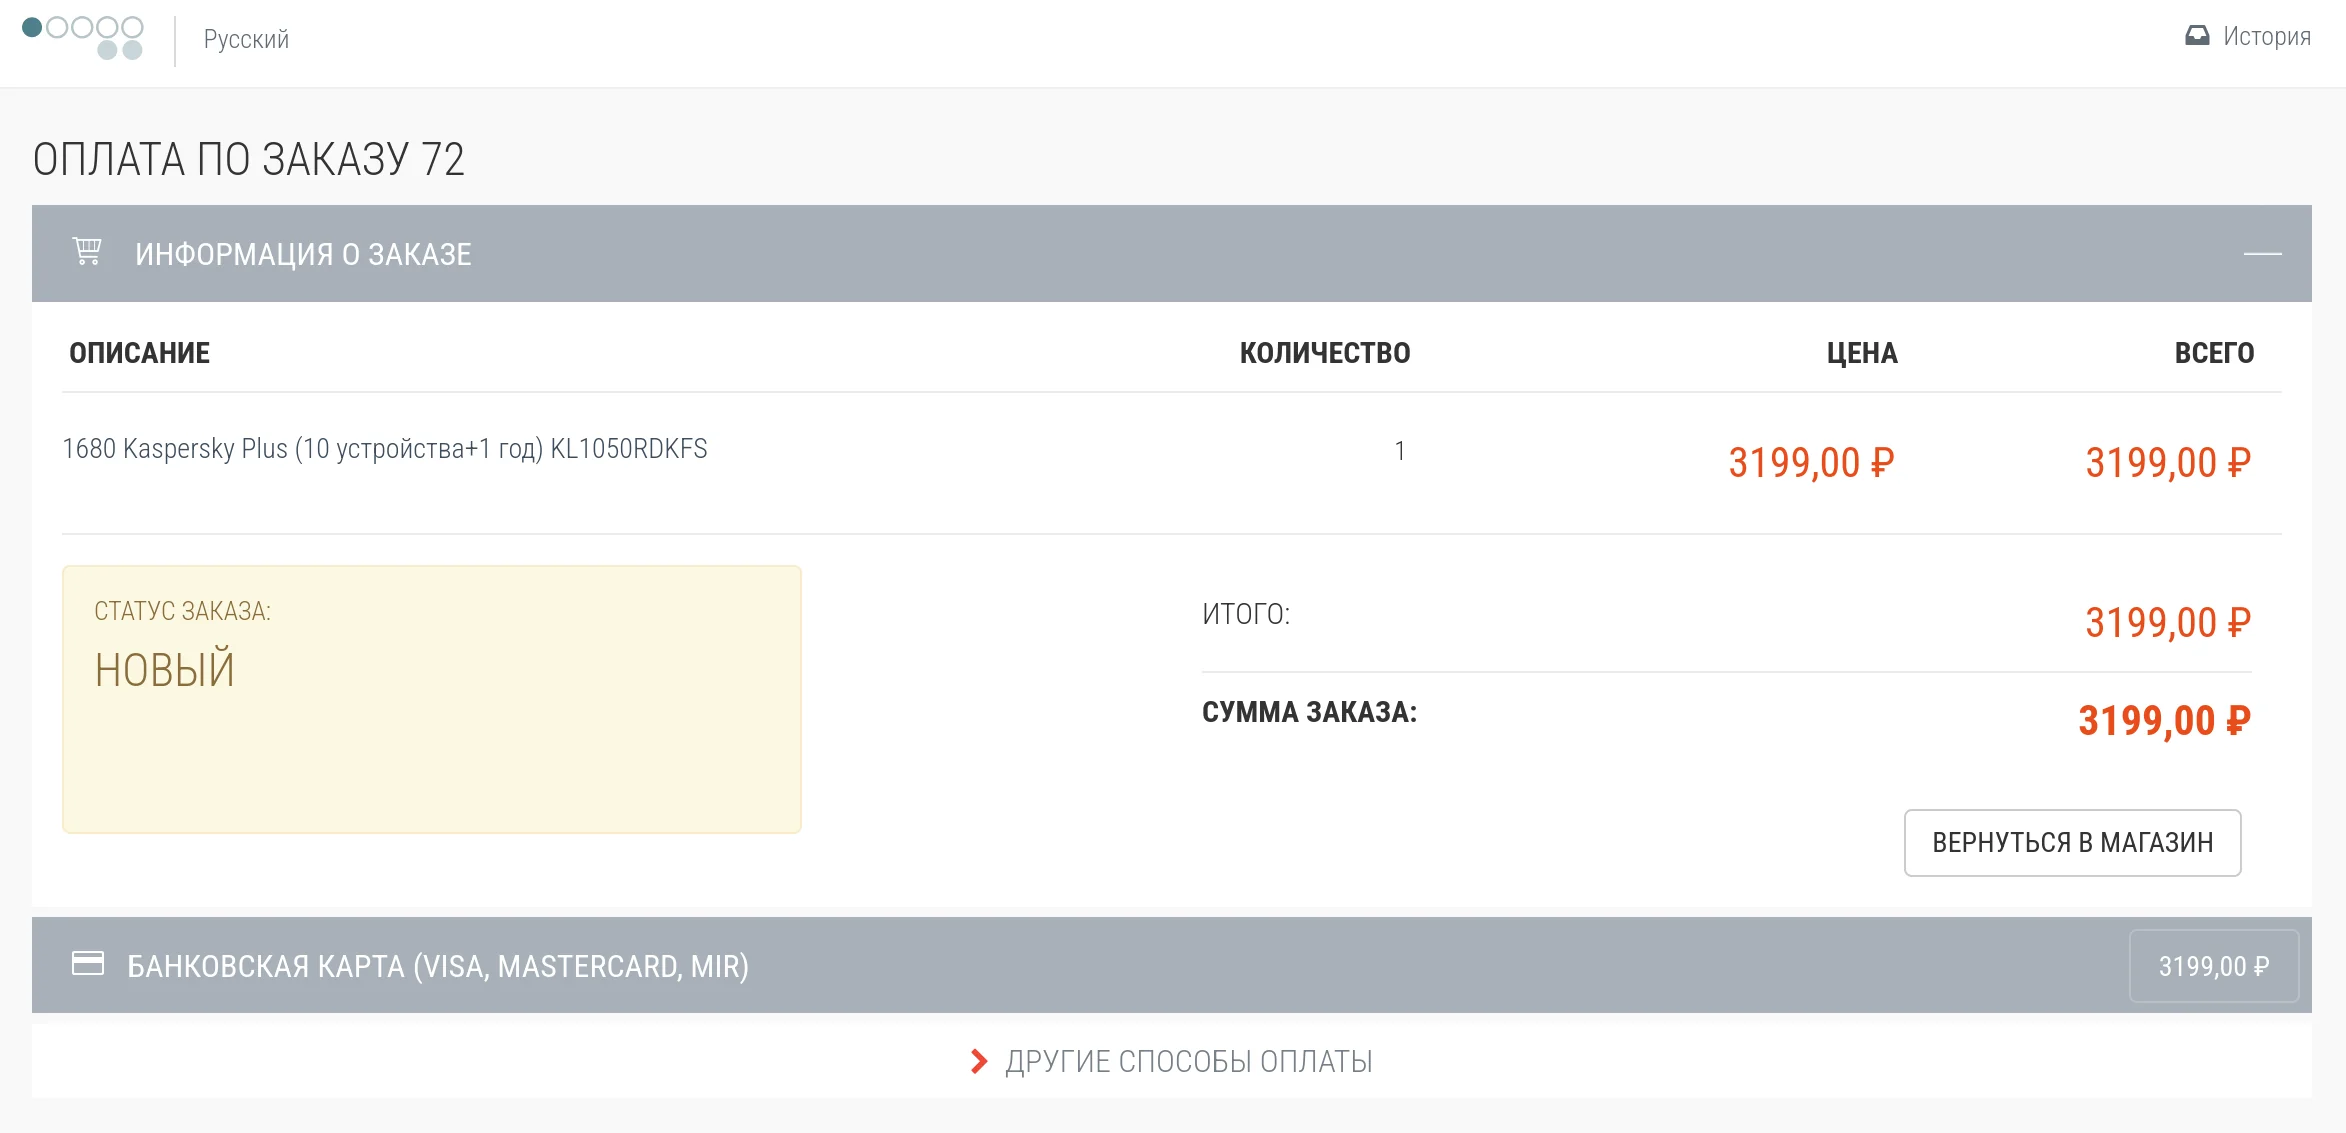The height and width of the screenshot is (1133, 2346).
Task: Click the ИТОГО amount value
Action: point(2167,622)
